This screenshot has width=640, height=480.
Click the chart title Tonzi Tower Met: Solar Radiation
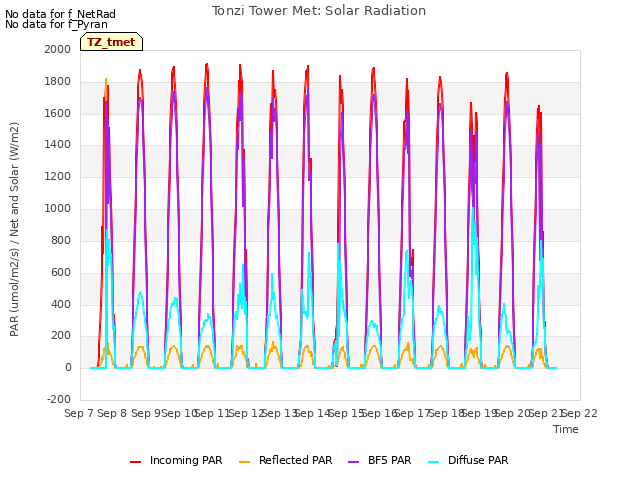(319, 11)
